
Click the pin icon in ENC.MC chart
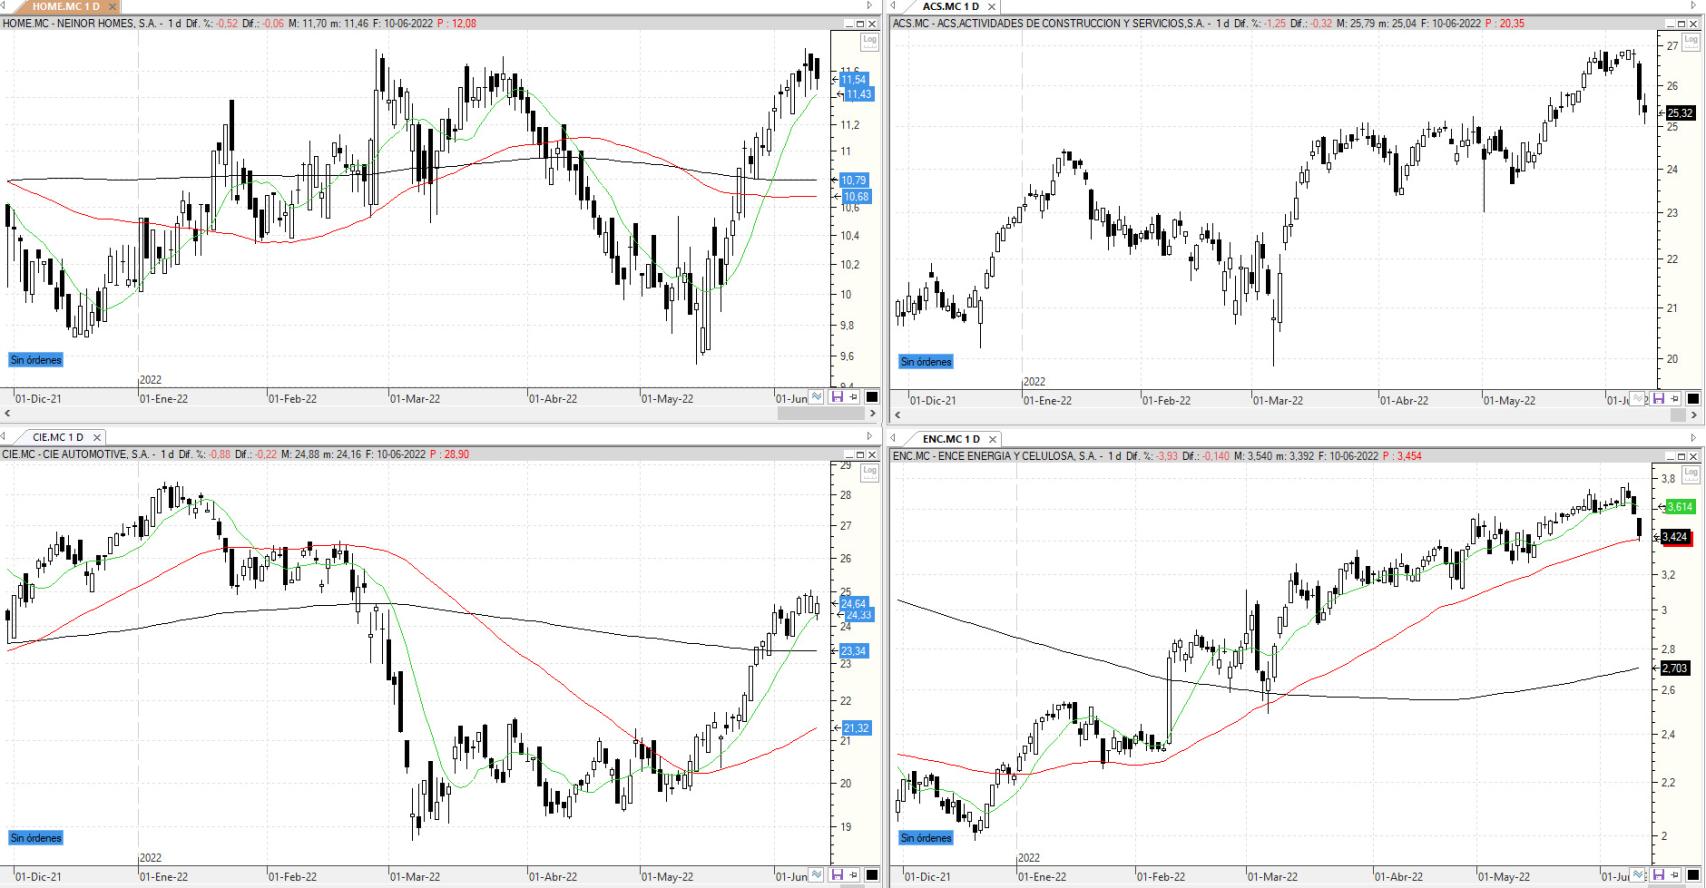(1675, 876)
